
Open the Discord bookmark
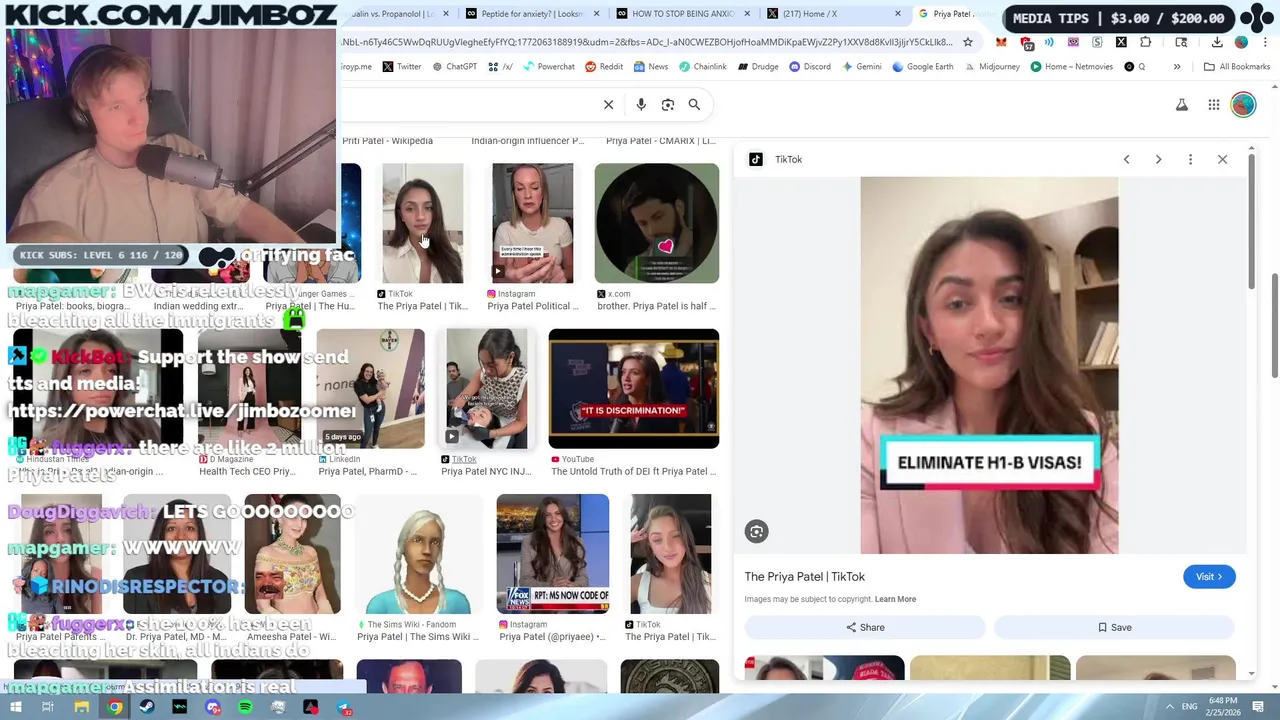tap(810, 67)
